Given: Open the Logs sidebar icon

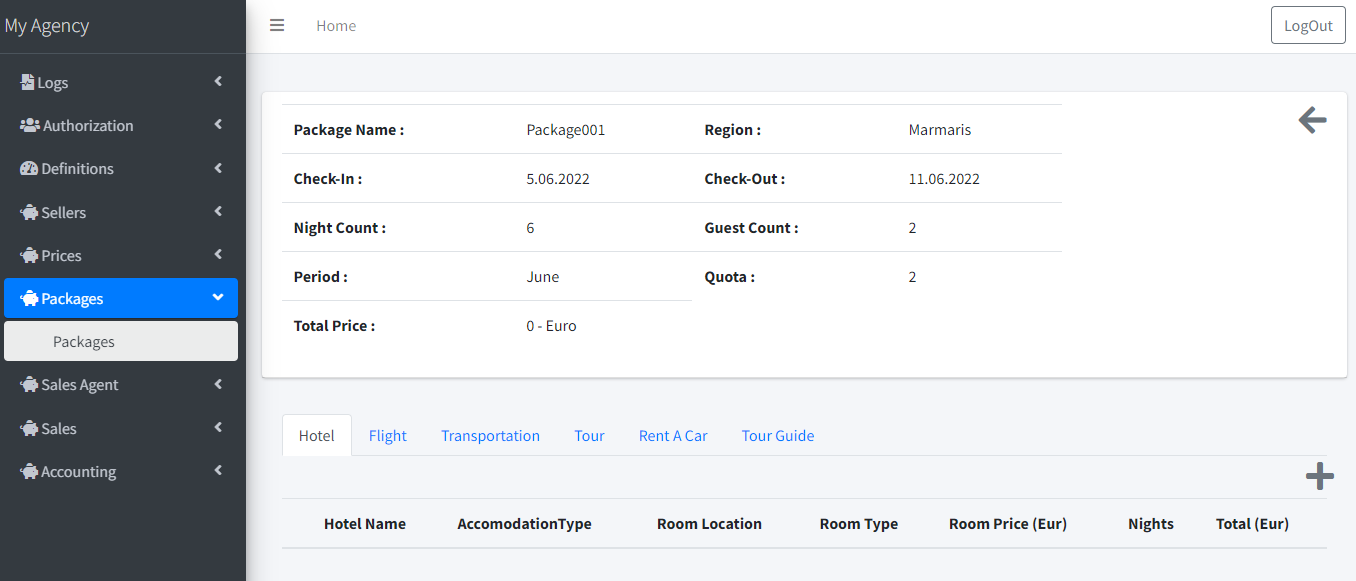Looking at the screenshot, I should 29,82.
